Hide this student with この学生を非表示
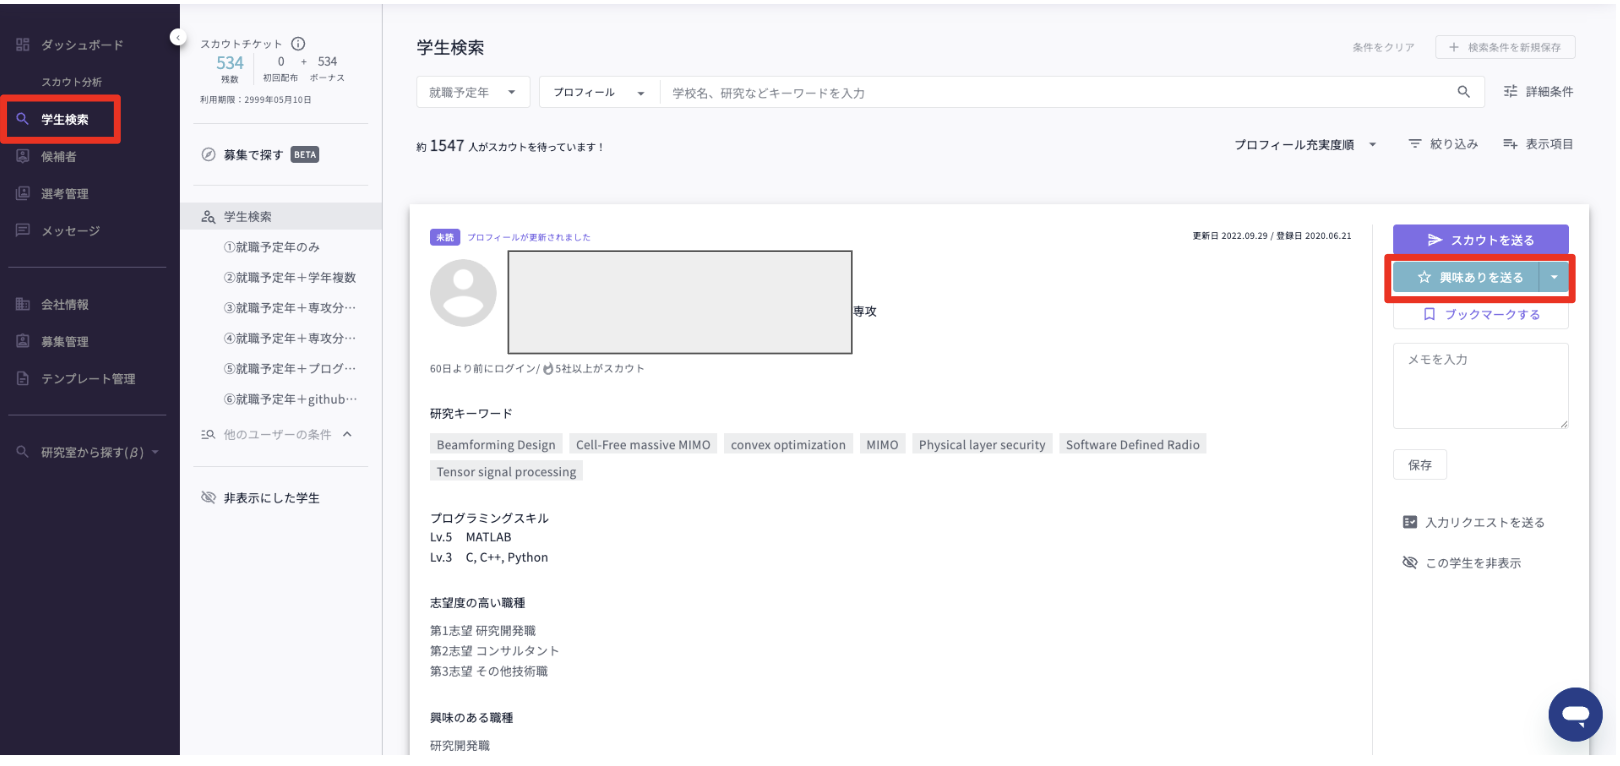 pyautogui.click(x=1462, y=563)
